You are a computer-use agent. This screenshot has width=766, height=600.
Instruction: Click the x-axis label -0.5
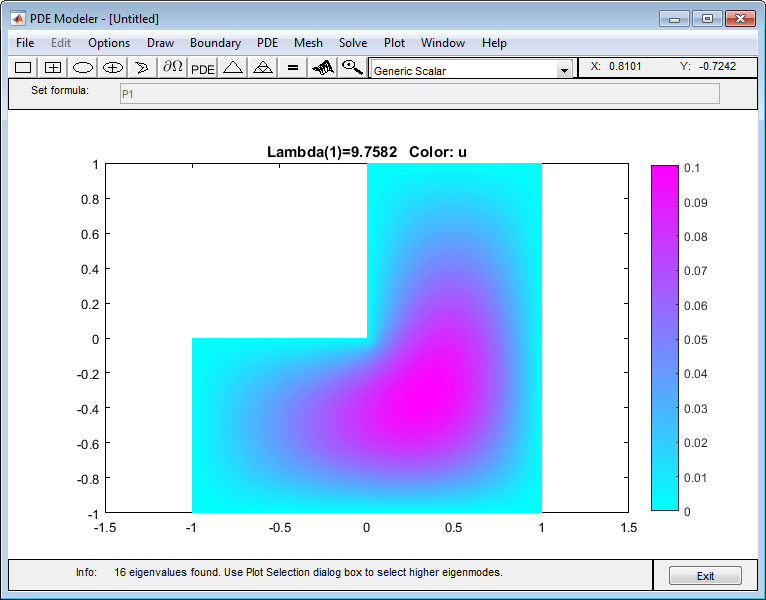coord(279,528)
